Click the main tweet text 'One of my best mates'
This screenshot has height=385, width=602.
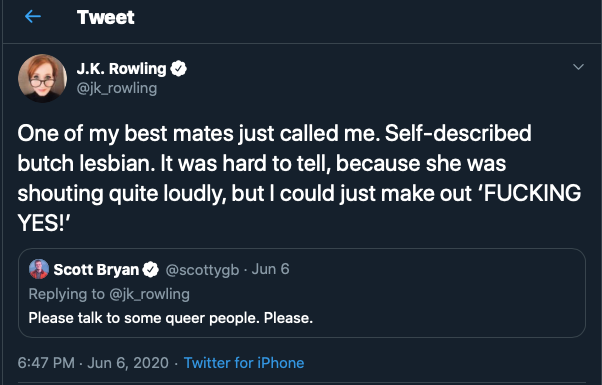tap(299, 178)
